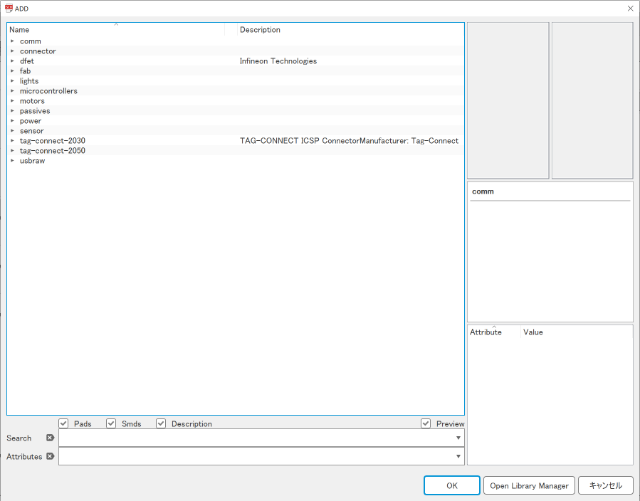Select the passives library row
The width and height of the screenshot is (640, 501).
click(235, 111)
